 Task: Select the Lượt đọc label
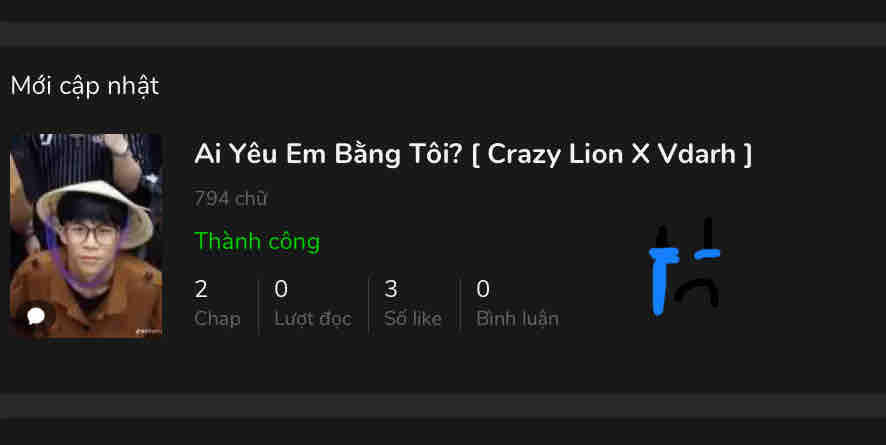[x=313, y=319]
